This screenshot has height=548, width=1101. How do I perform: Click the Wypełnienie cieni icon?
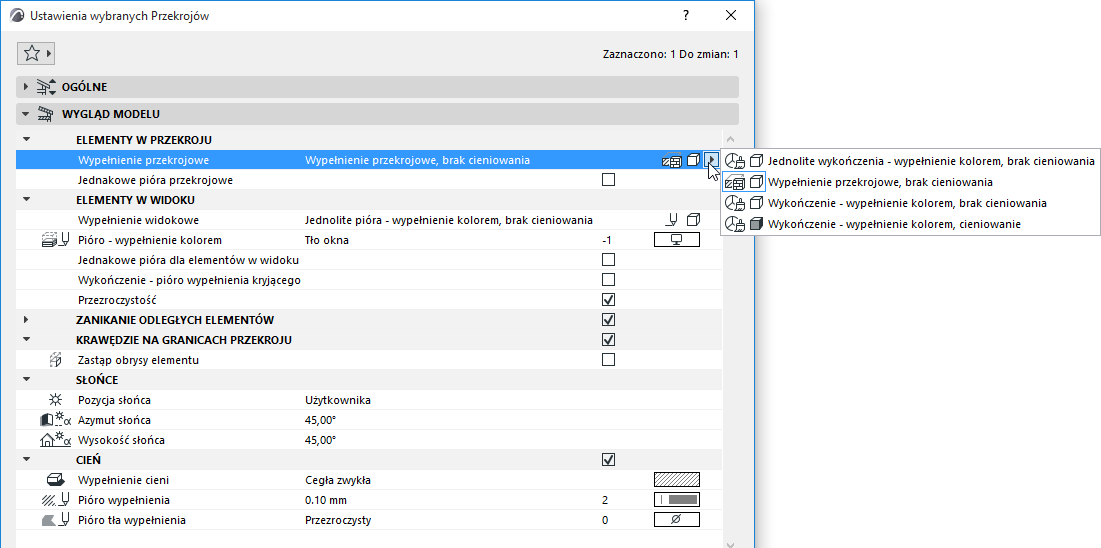point(55,481)
